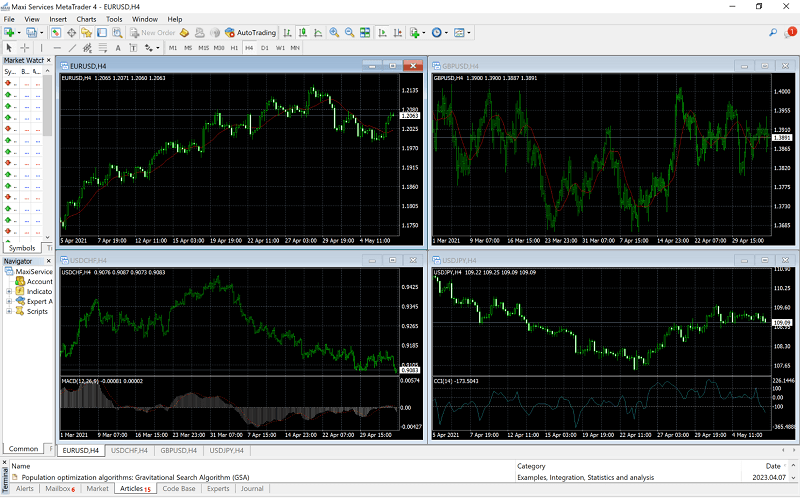Open a New Chart from toolbar
Screen dimensions: 800x498
9,33
